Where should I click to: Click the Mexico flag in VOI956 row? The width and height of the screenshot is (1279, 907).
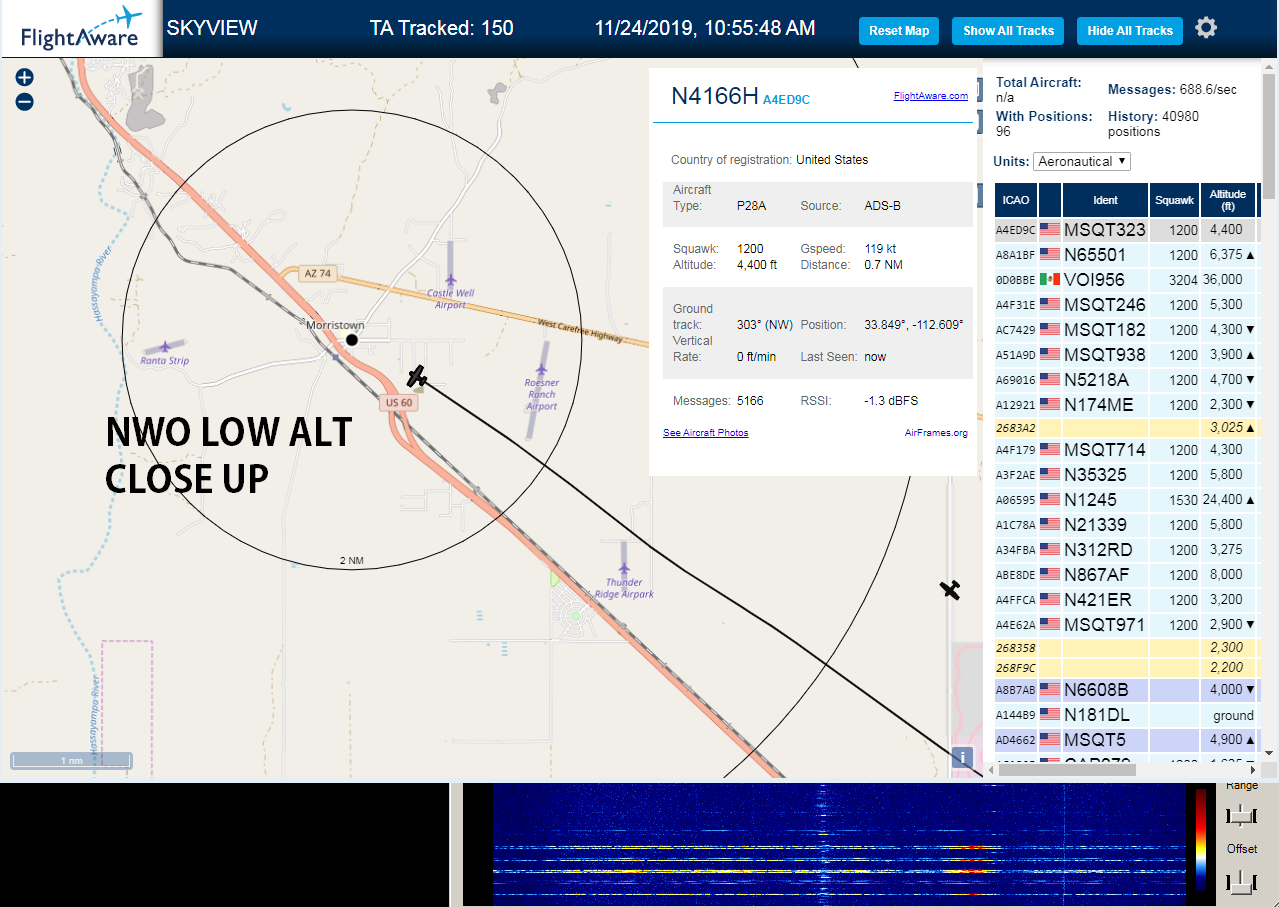click(1050, 279)
